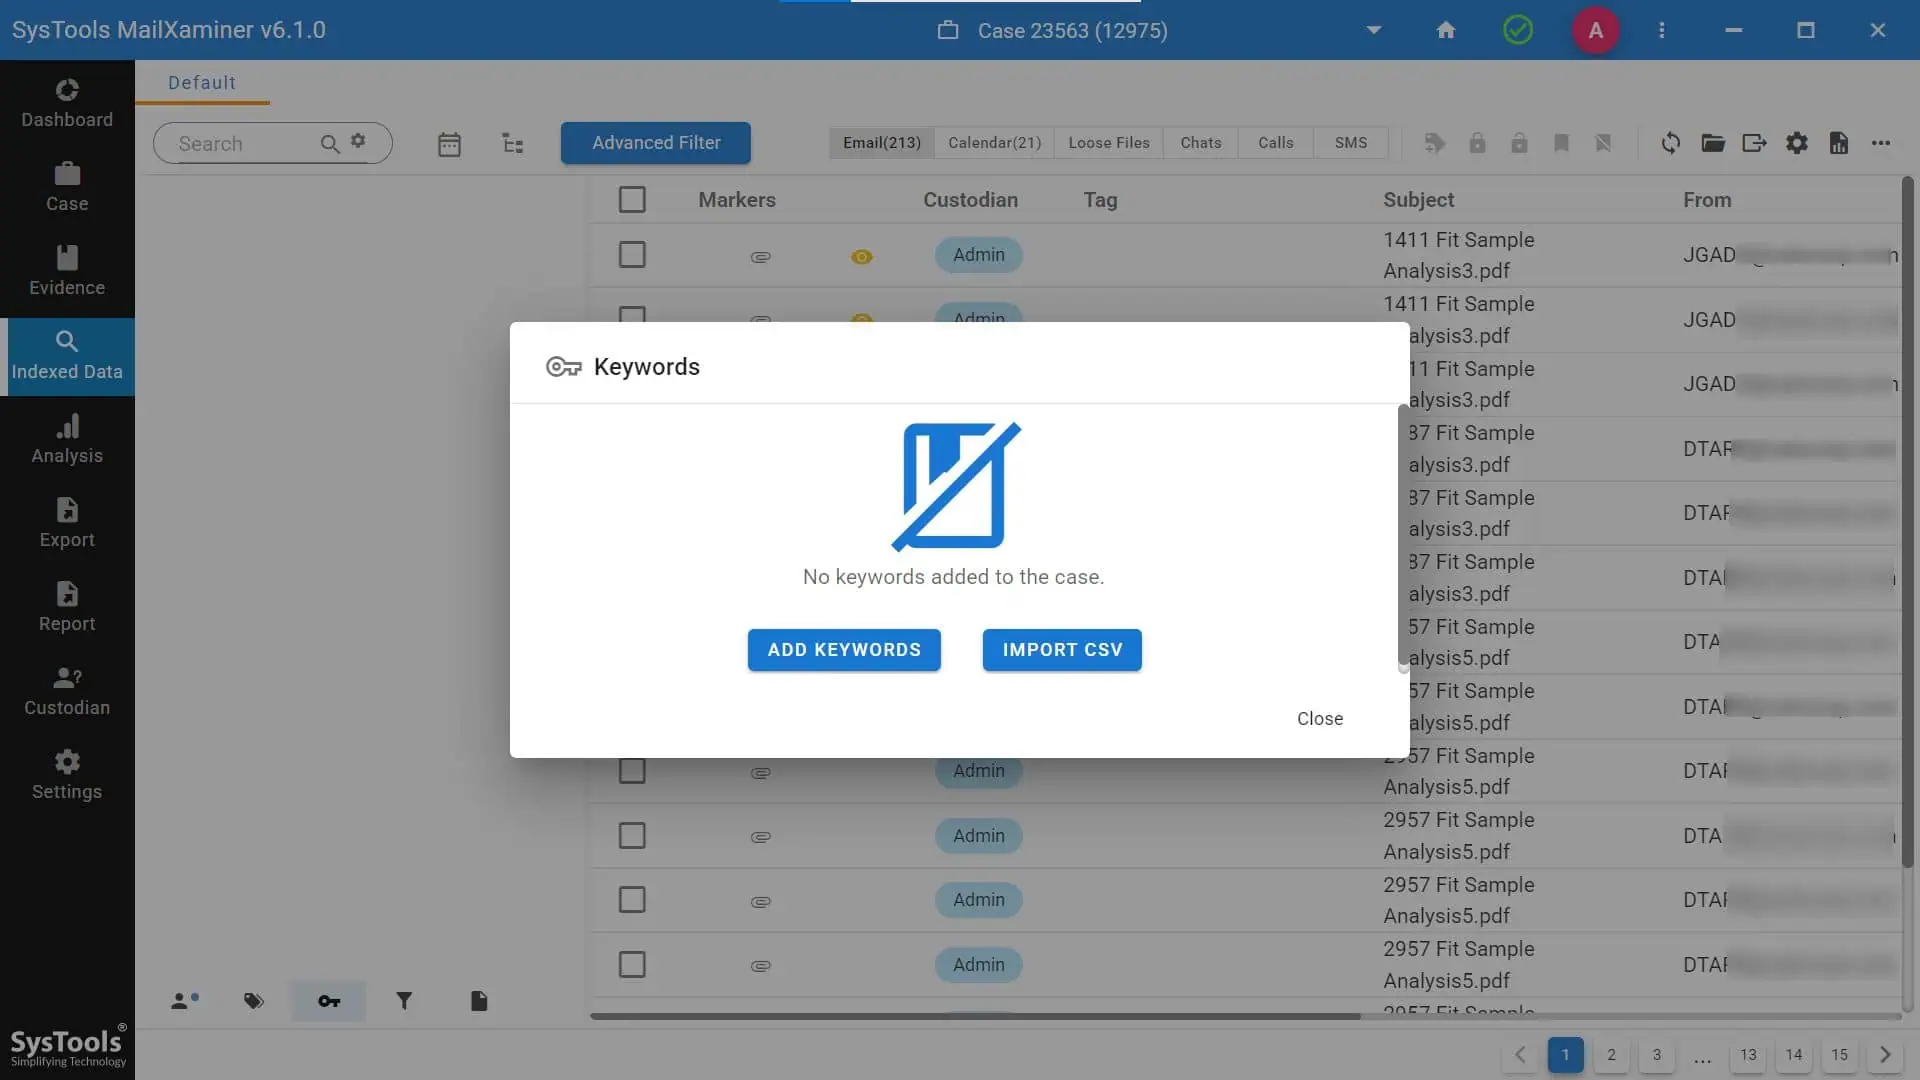This screenshot has width=1920, height=1080.
Task: Open the Report section
Action: [67, 608]
